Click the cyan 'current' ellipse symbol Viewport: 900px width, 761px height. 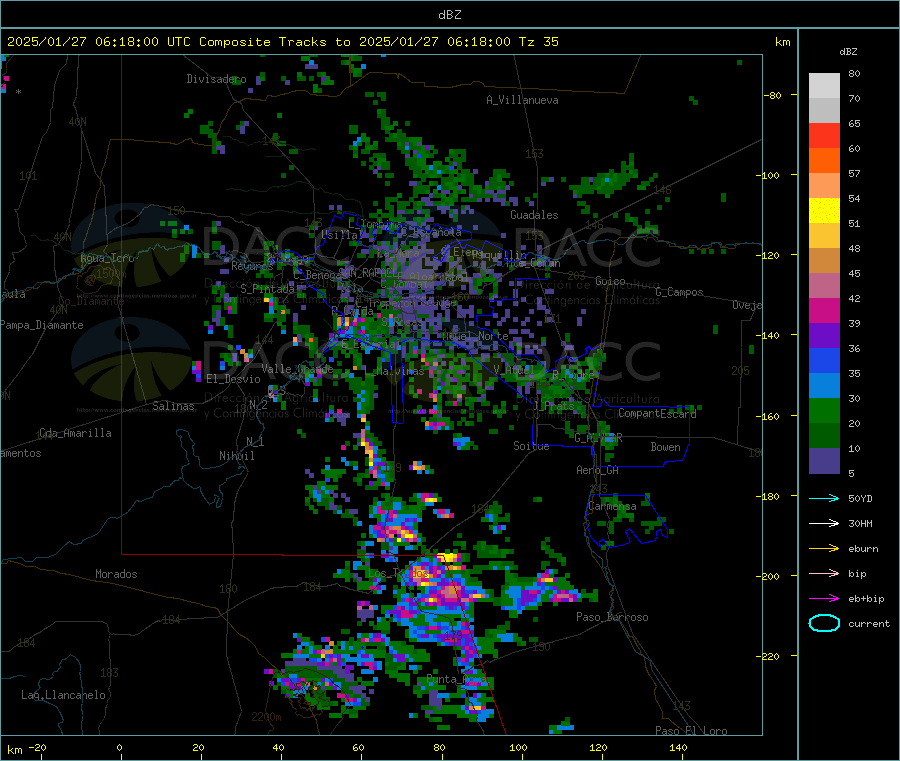(x=824, y=623)
